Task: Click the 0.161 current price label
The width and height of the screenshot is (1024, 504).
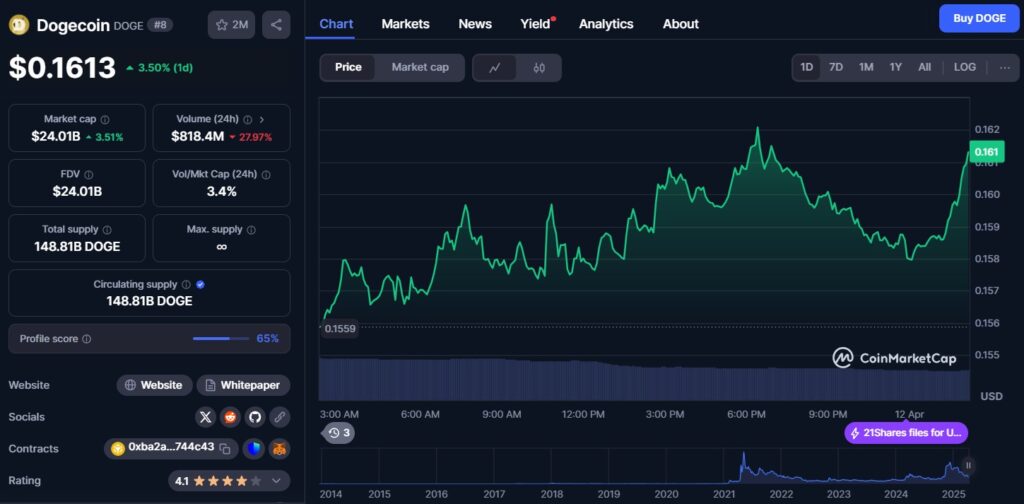Action: (986, 152)
